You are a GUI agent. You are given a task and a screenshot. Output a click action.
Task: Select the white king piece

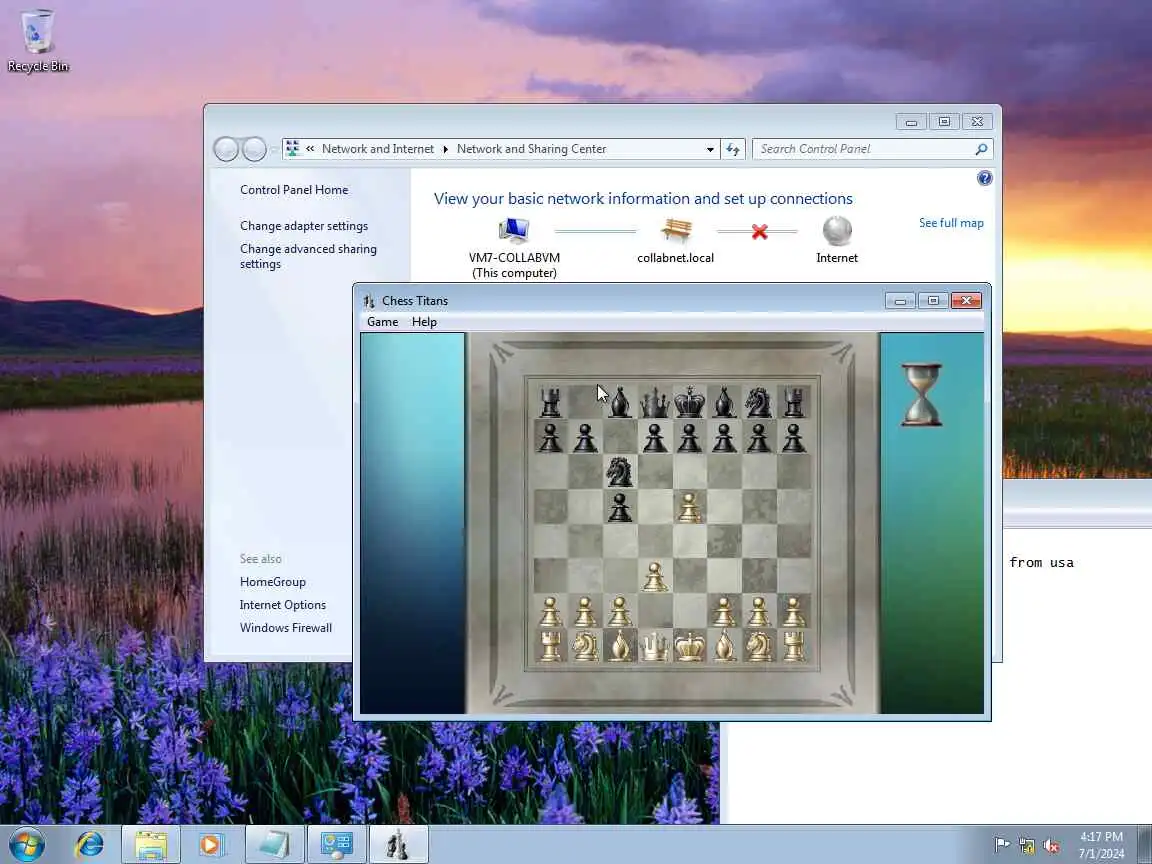click(x=689, y=646)
